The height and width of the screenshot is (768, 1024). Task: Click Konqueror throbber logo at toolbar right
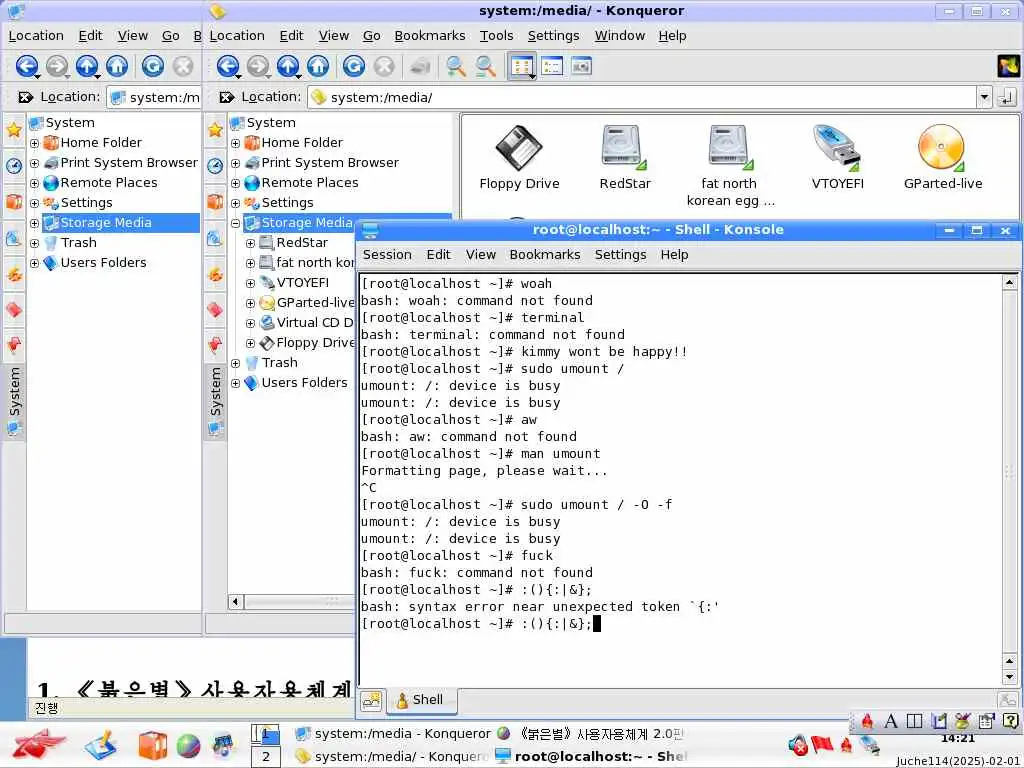pos(1008,66)
